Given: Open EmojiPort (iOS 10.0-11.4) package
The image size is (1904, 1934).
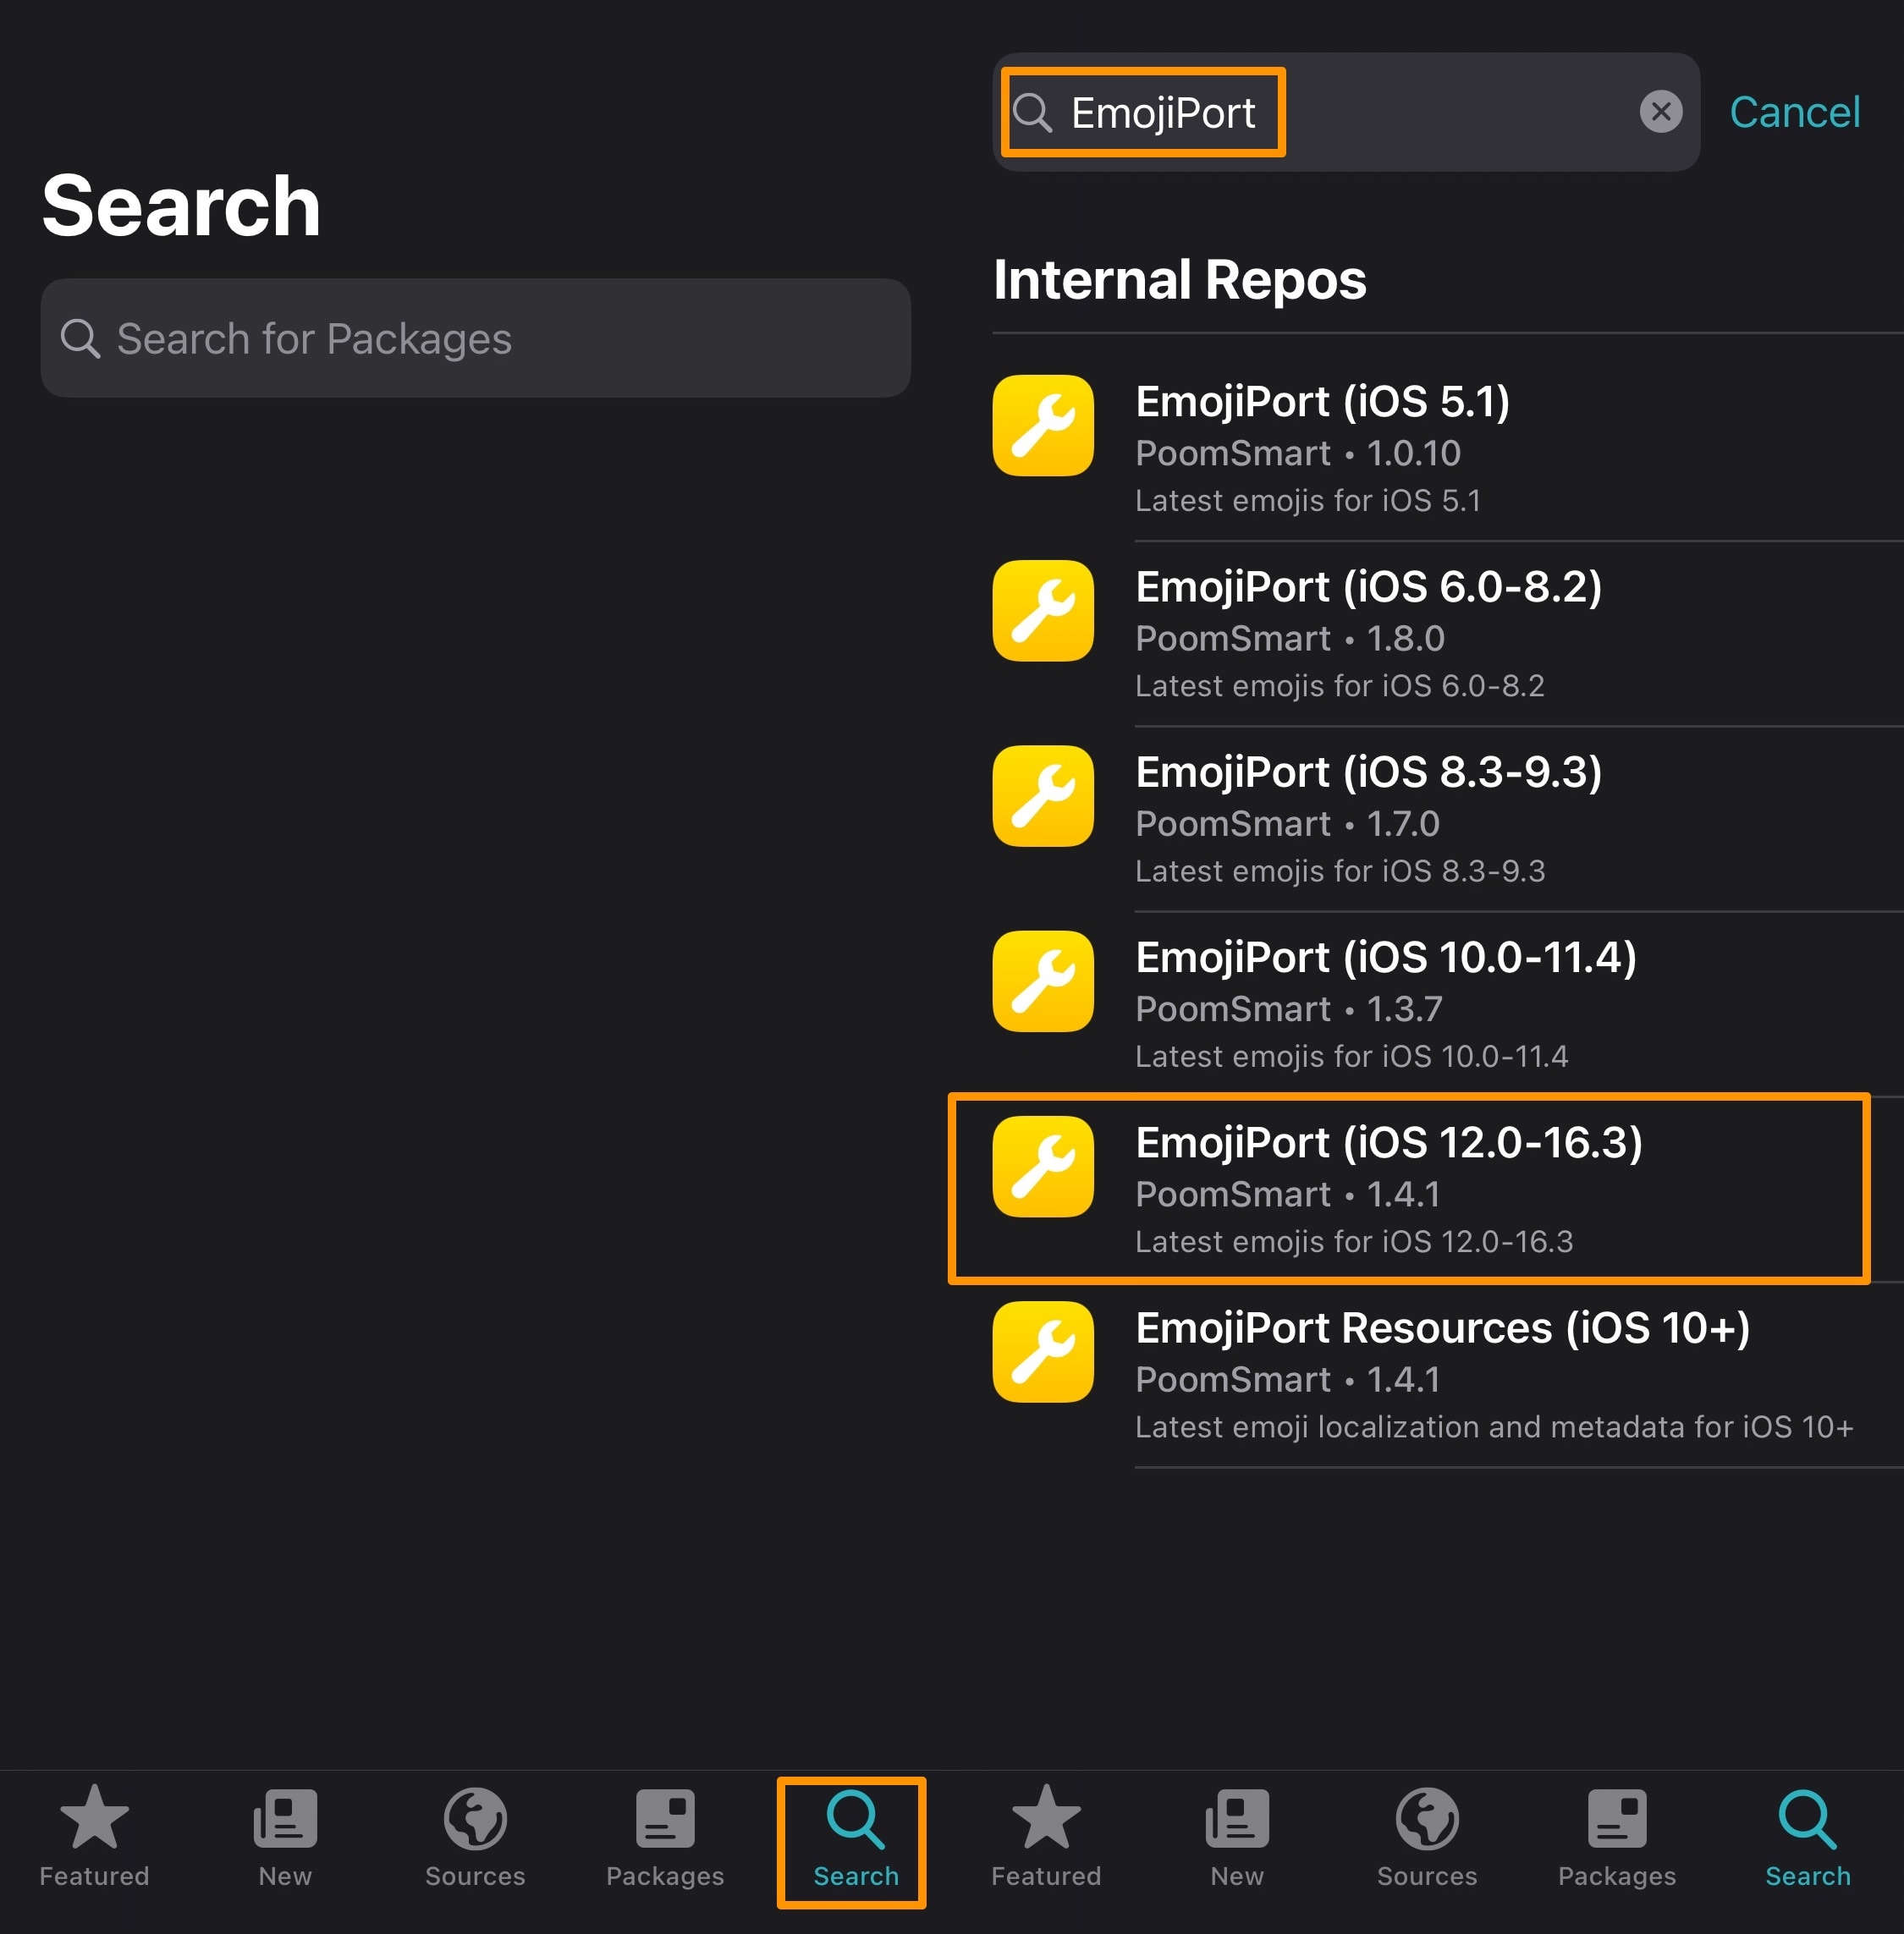Looking at the screenshot, I should click(1448, 1003).
